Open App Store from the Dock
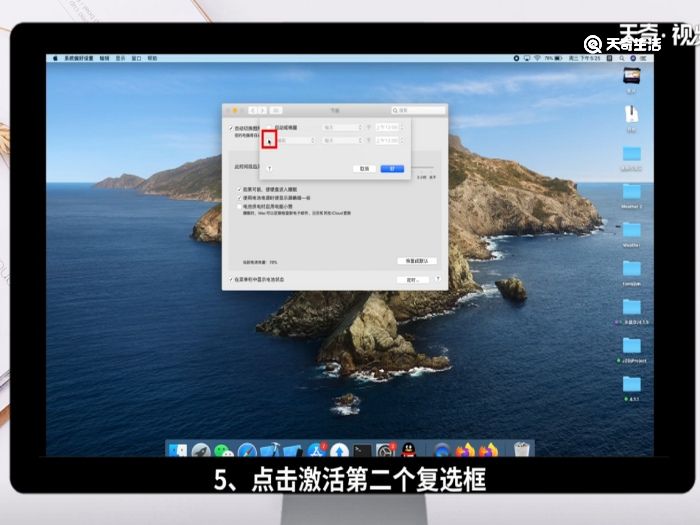This screenshot has height=525, width=700. tap(317, 450)
